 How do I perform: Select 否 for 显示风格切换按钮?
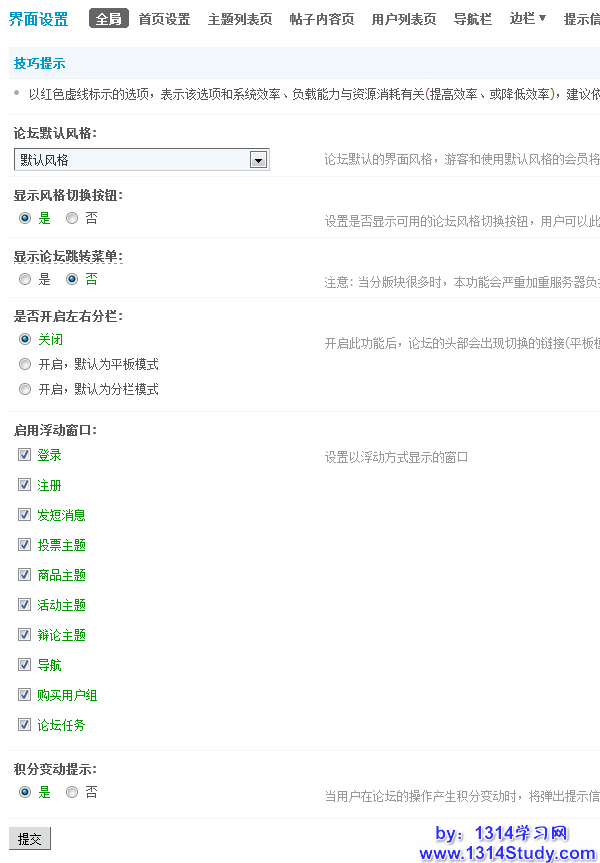point(72,218)
